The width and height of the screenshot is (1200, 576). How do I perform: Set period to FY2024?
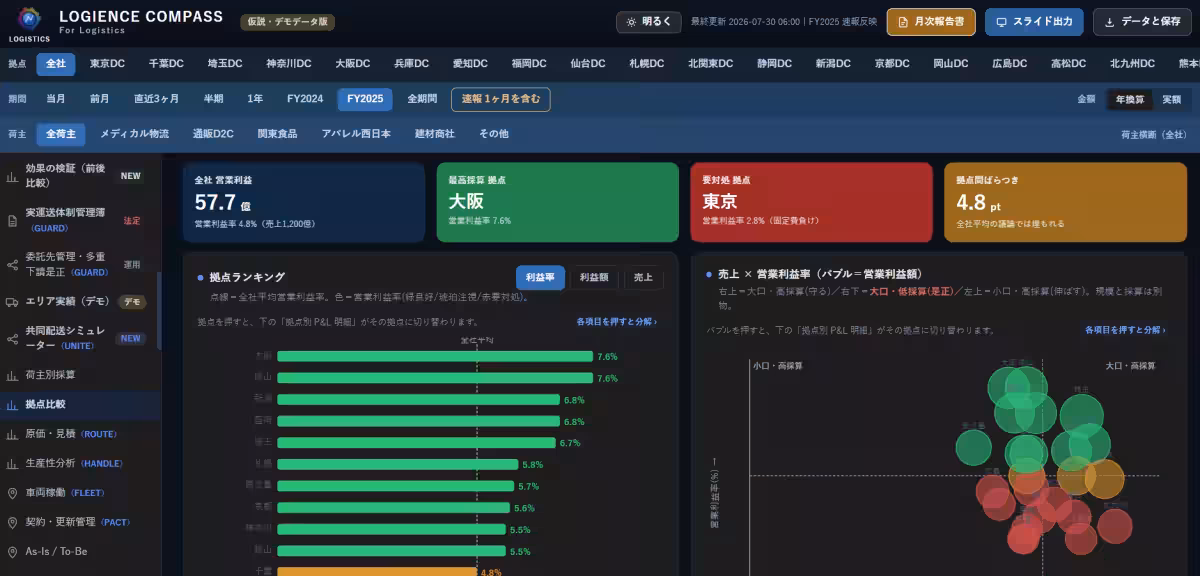(x=305, y=99)
